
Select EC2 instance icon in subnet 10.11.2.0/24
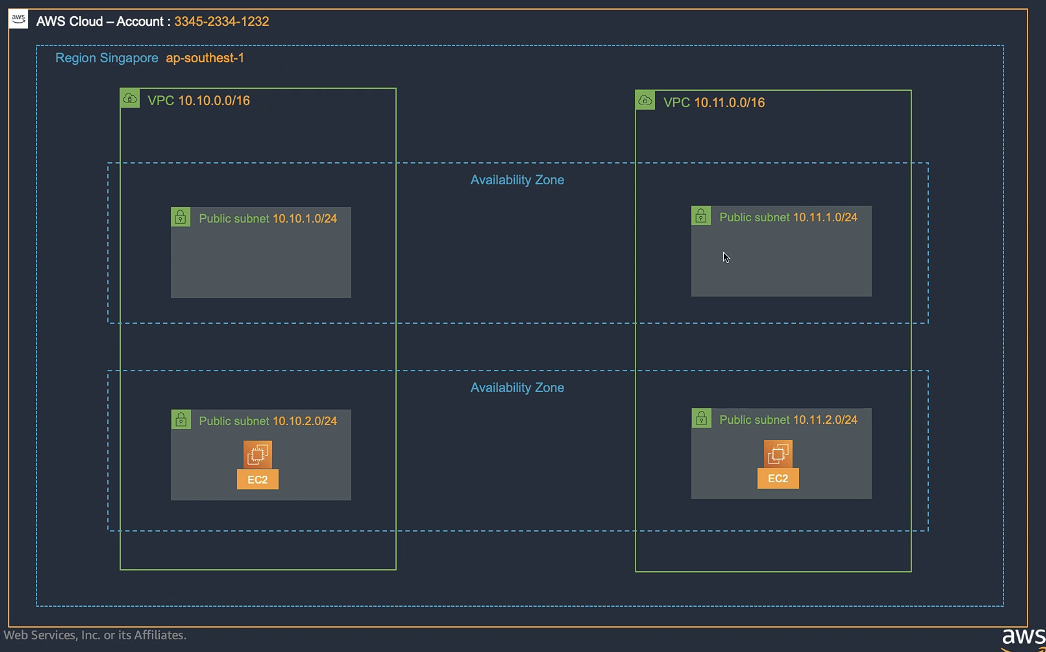coord(778,454)
